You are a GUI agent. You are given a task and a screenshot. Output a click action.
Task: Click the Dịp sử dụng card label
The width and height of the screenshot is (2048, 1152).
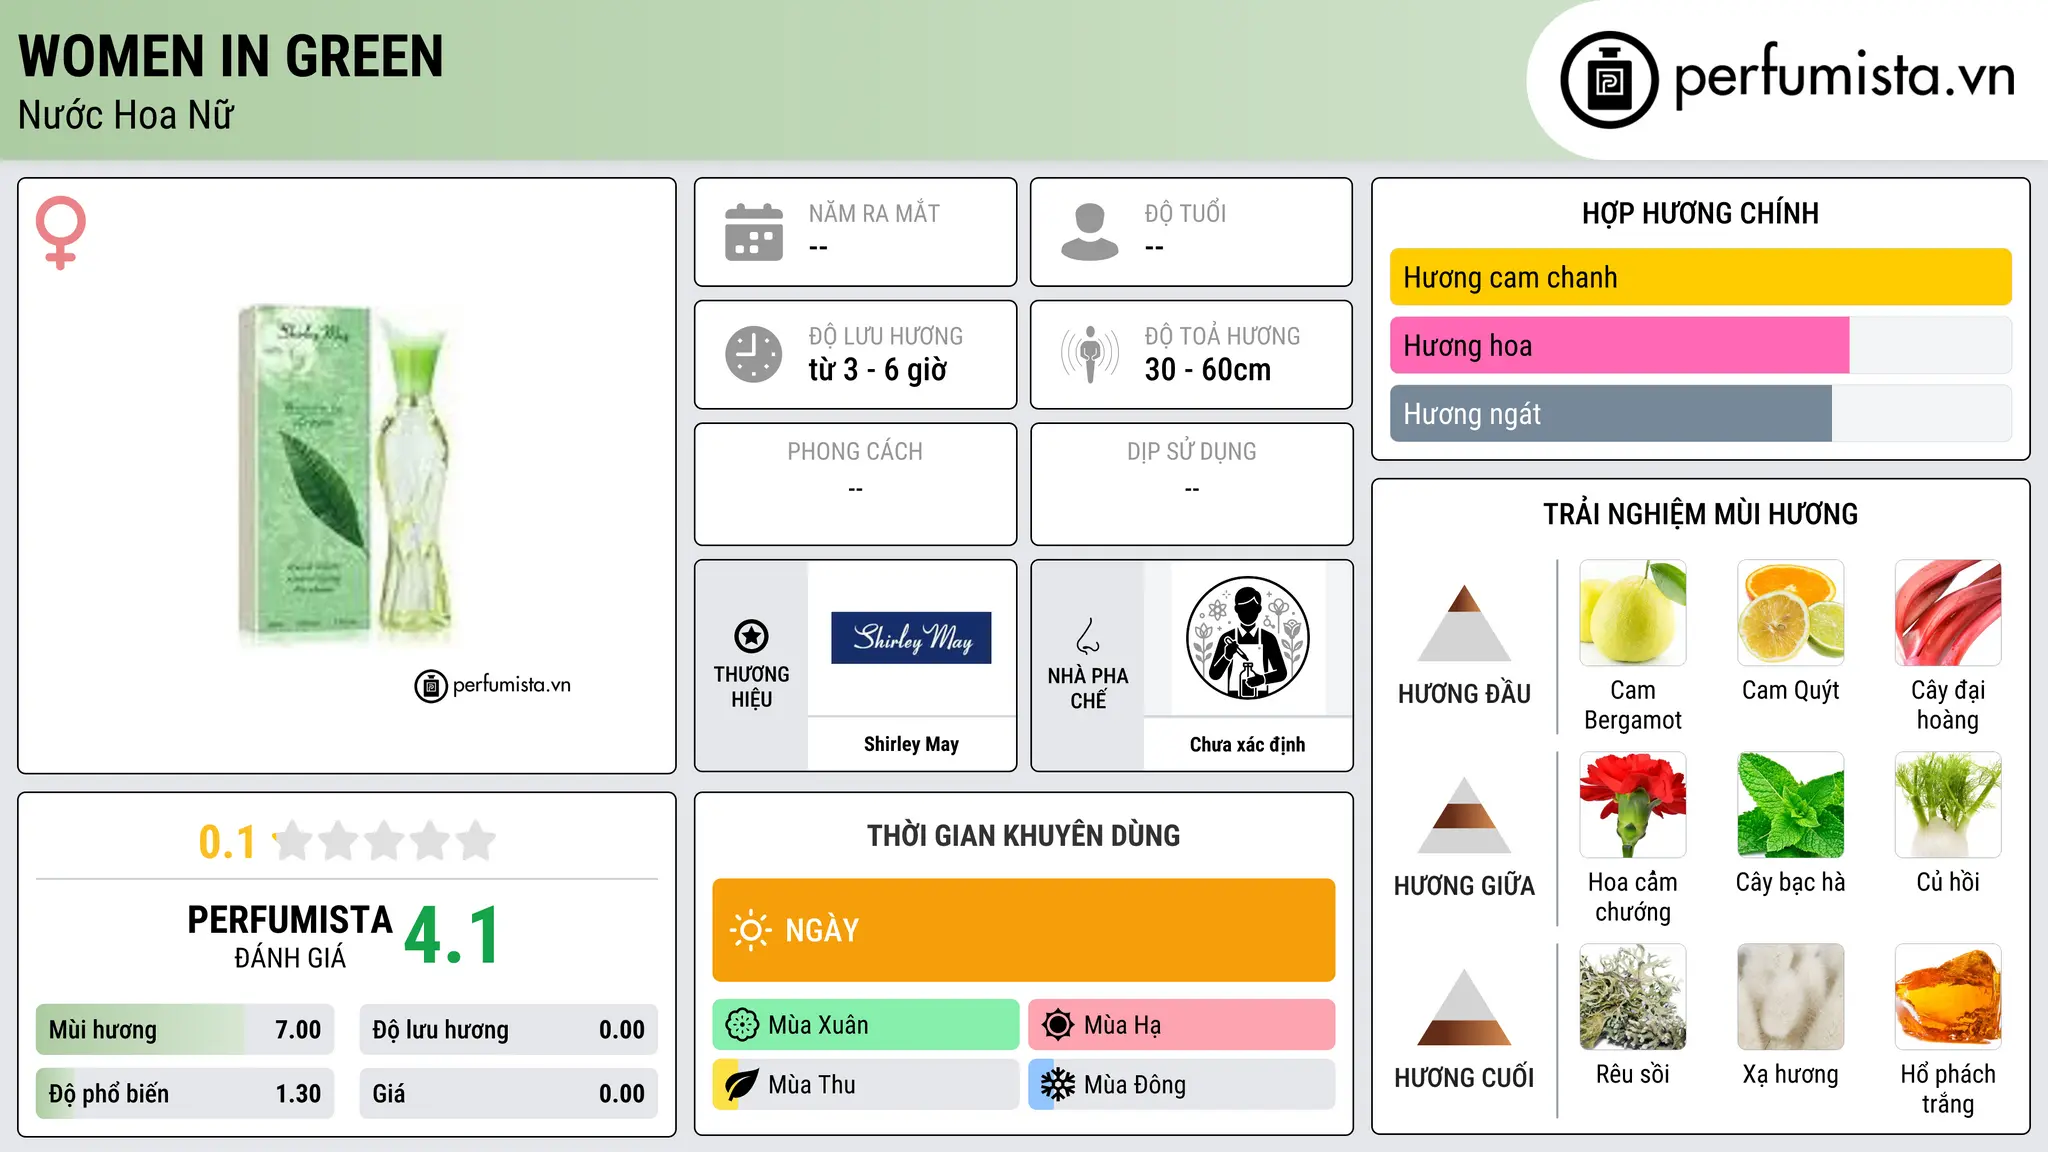click(1192, 451)
